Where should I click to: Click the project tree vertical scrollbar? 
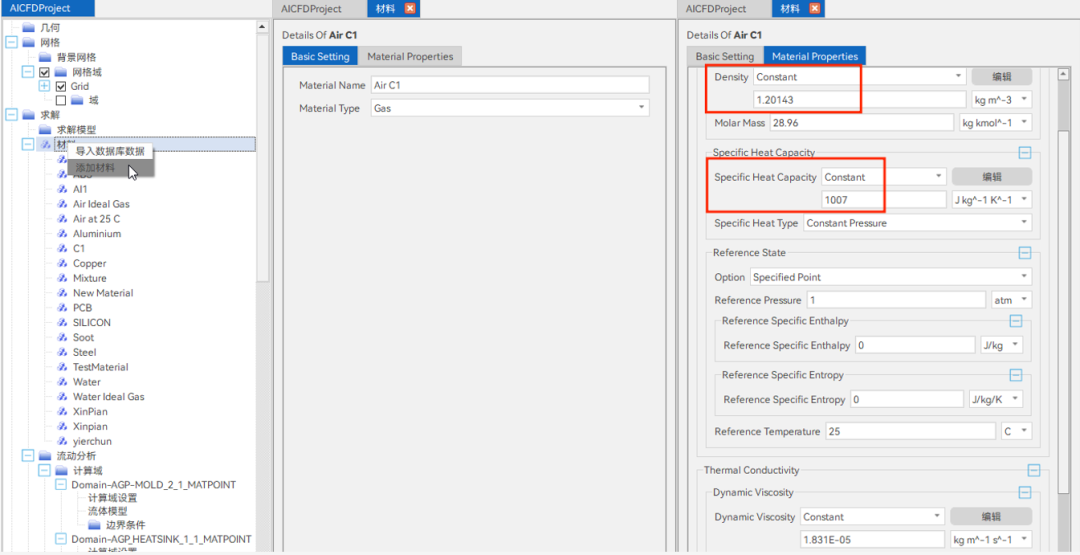click(x=262, y=158)
